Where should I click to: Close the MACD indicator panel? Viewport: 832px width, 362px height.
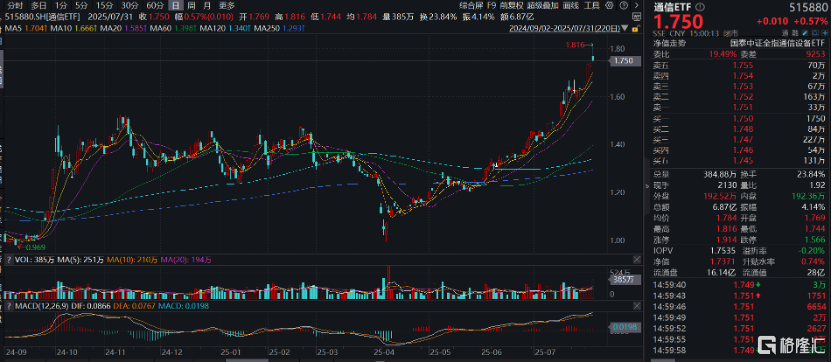click(637, 306)
